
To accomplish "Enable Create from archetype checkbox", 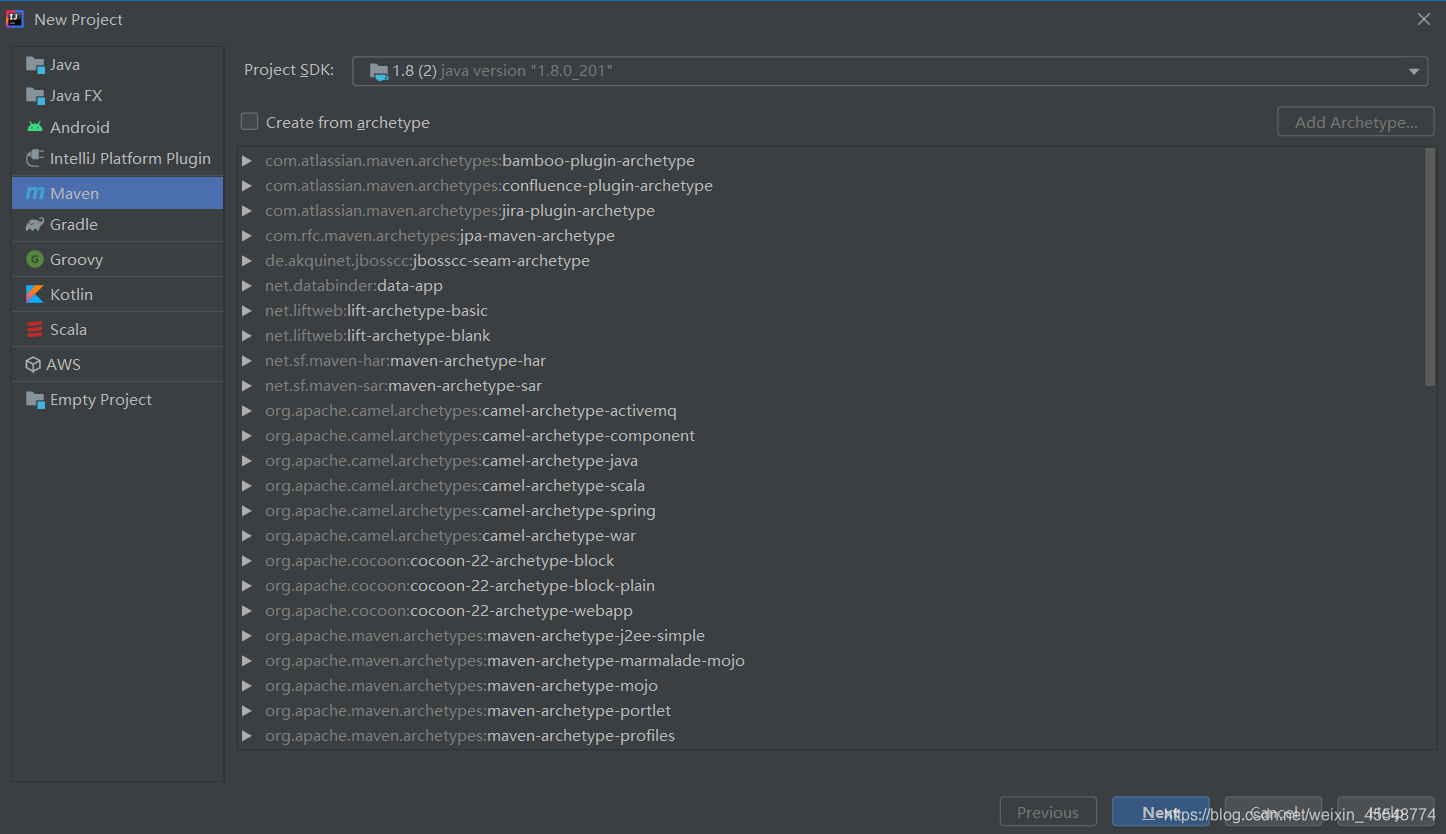I will tap(249, 122).
